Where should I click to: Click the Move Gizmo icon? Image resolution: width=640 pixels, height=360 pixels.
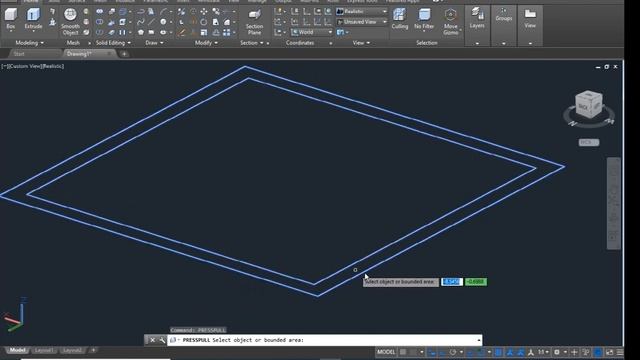pos(451,21)
